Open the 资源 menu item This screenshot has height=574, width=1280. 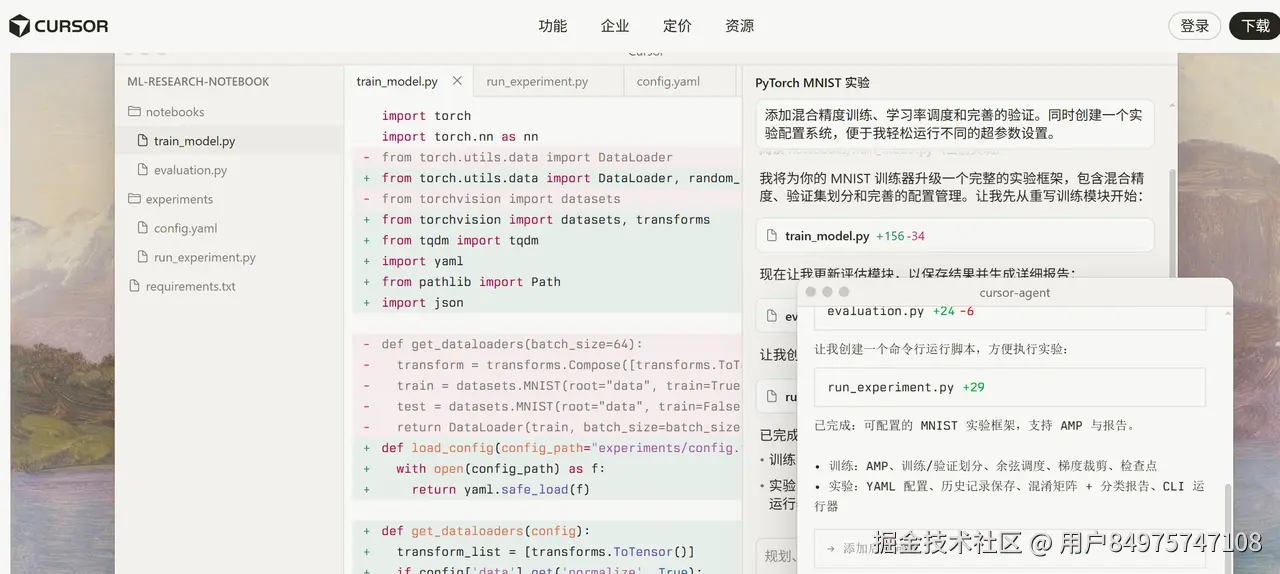(739, 26)
